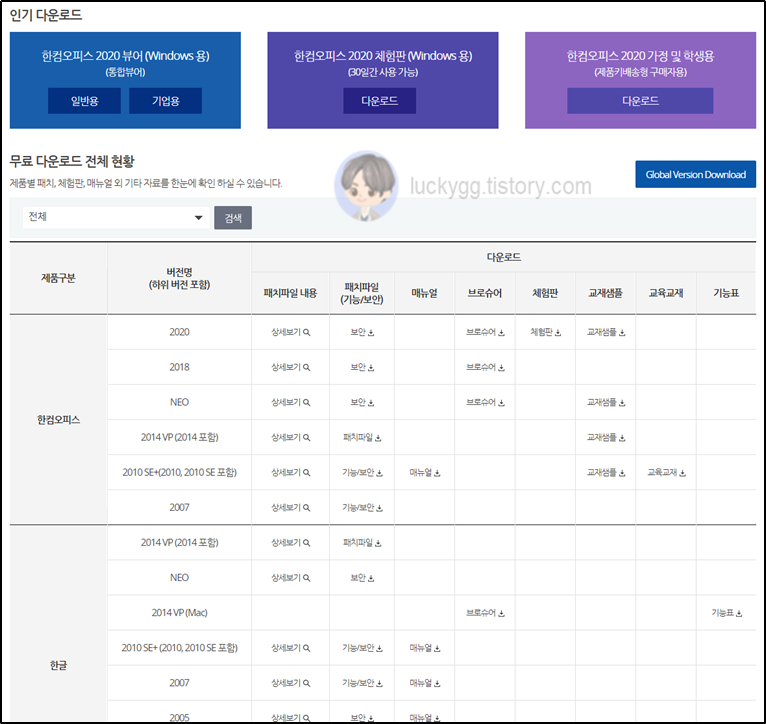
Task: View patch details for 한글 2014 VP
Action: click(291, 543)
